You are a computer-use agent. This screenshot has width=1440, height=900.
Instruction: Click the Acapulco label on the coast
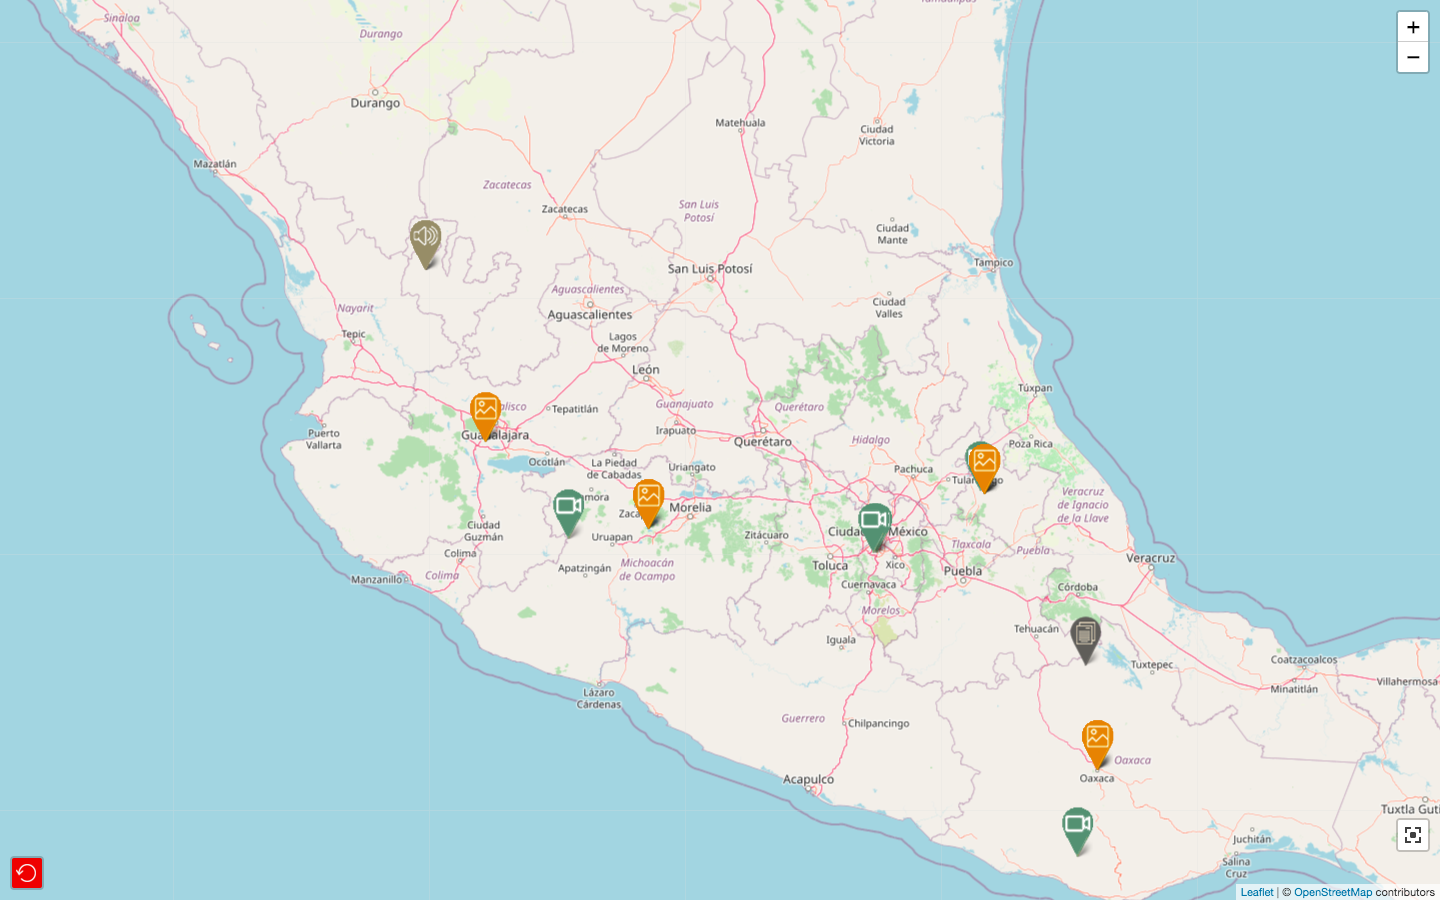point(808,779)
